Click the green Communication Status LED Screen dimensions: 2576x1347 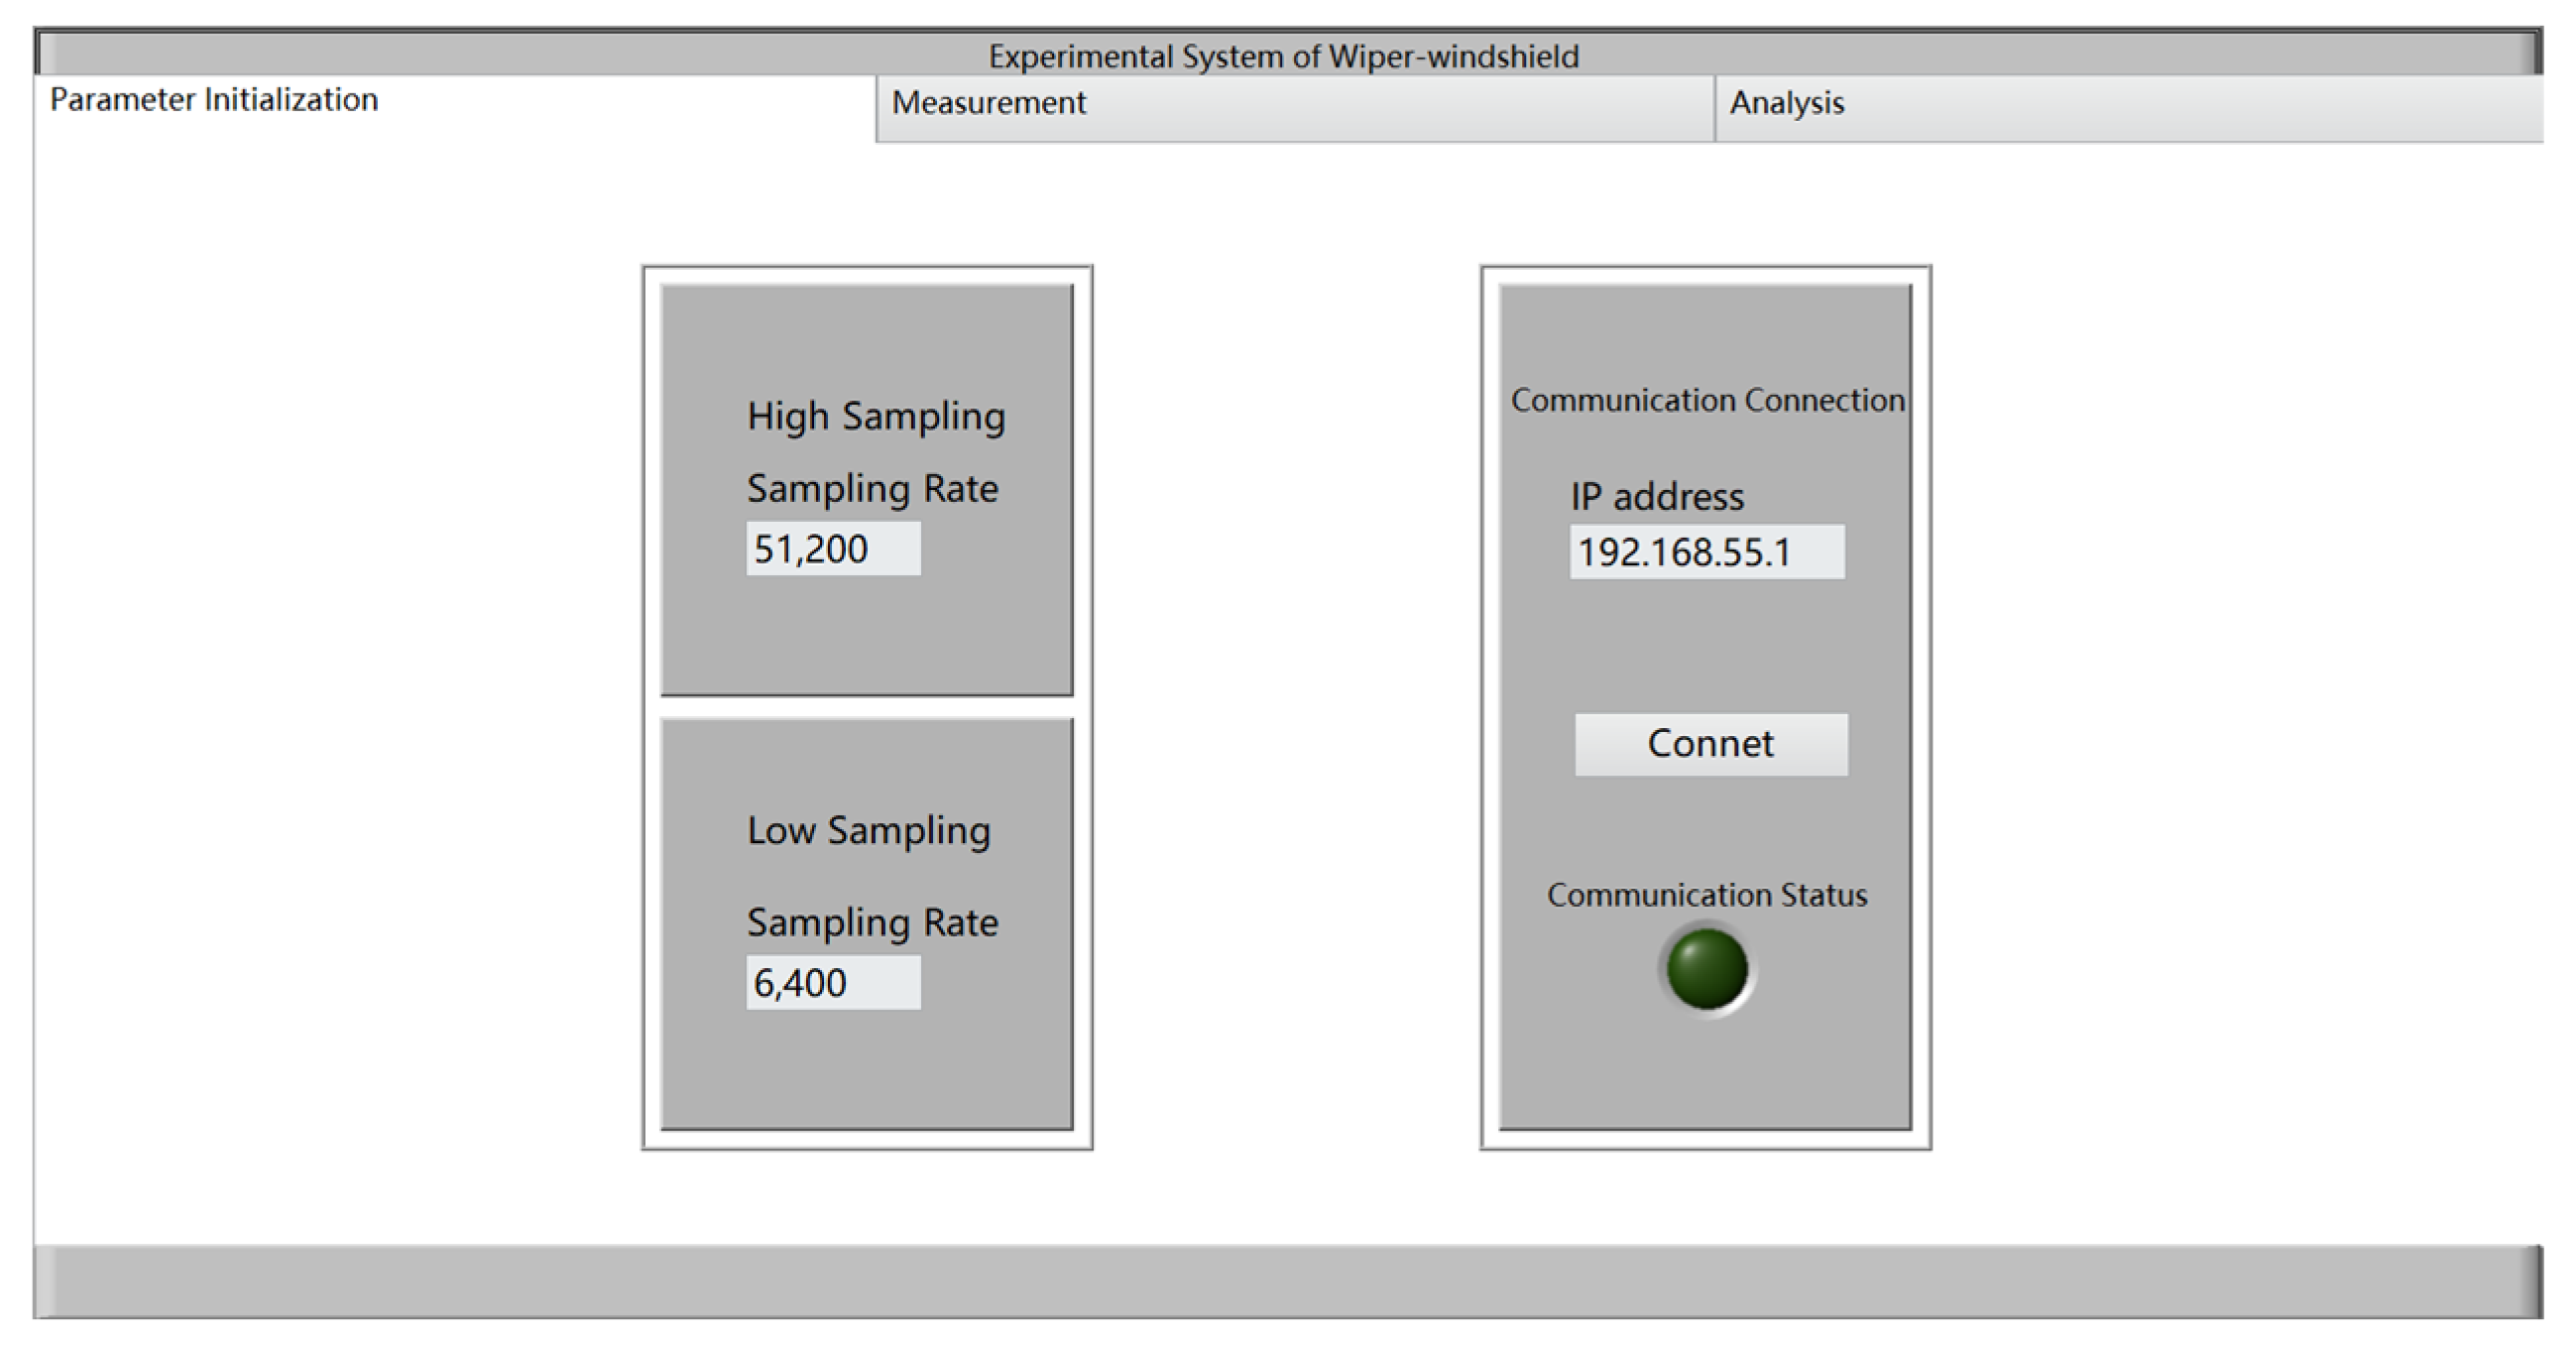(1707, 968)
